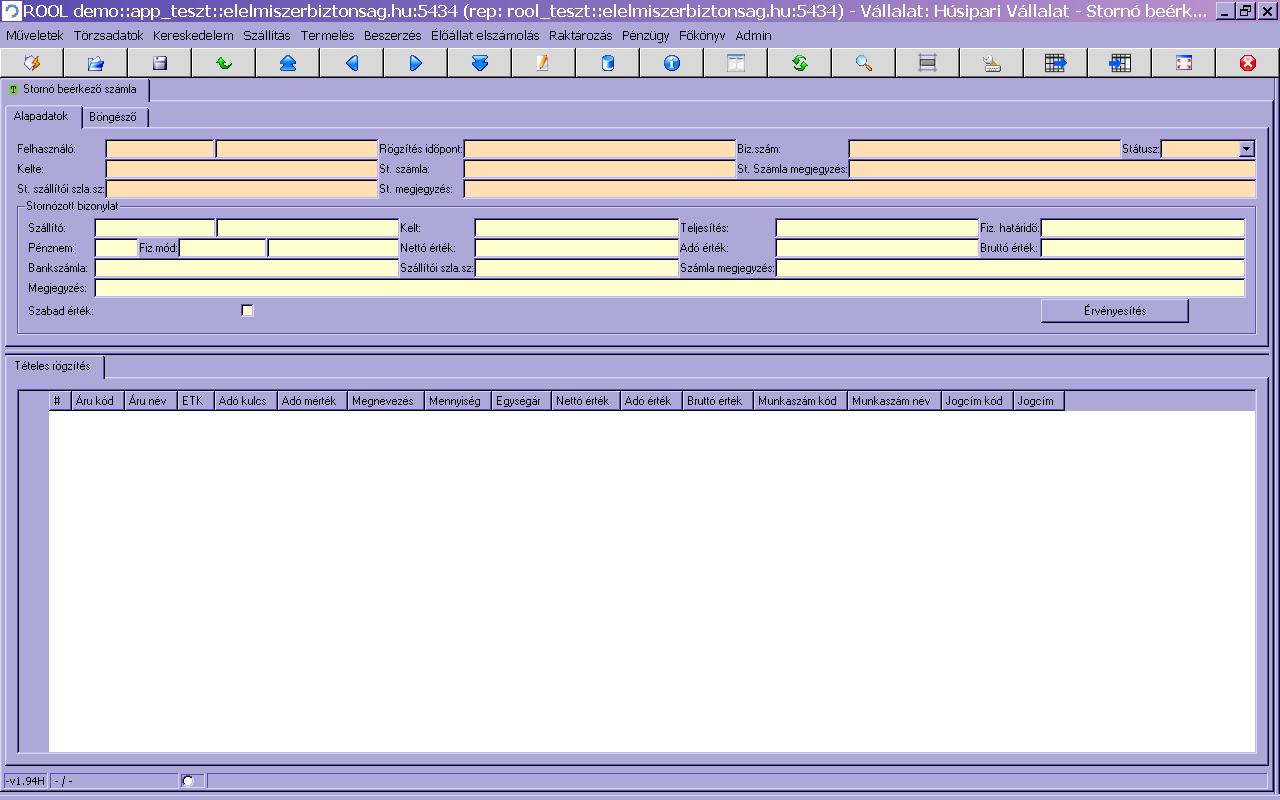Go to previous record with left arrow

pos(352,63)
